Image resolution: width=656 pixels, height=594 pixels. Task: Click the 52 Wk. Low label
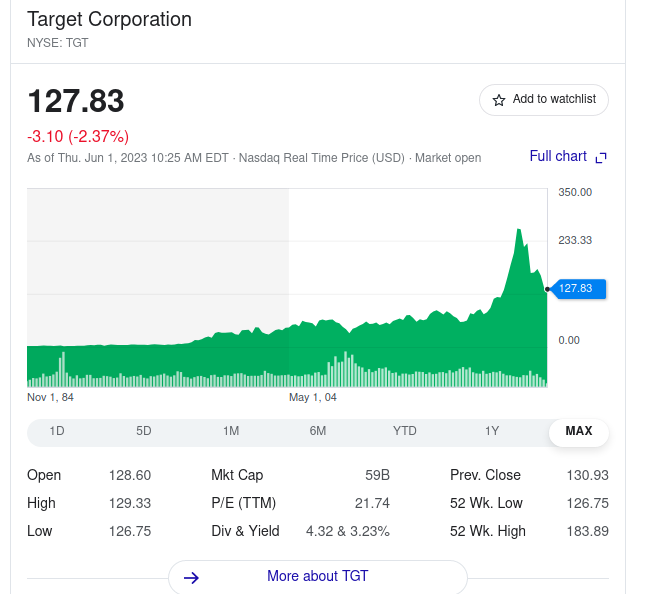click(486, 503)
